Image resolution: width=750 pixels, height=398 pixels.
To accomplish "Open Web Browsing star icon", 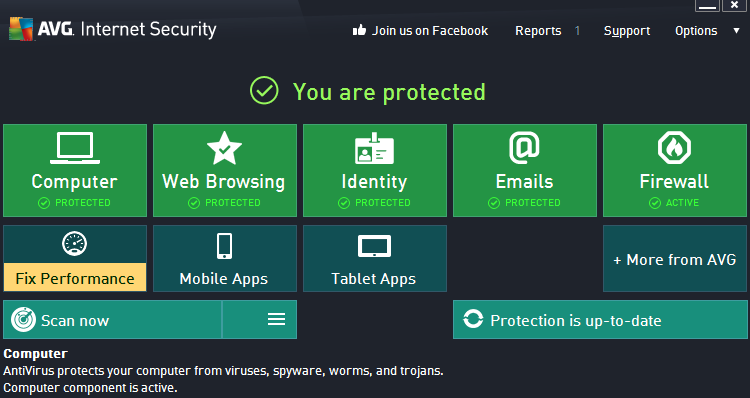I will 224,148.
